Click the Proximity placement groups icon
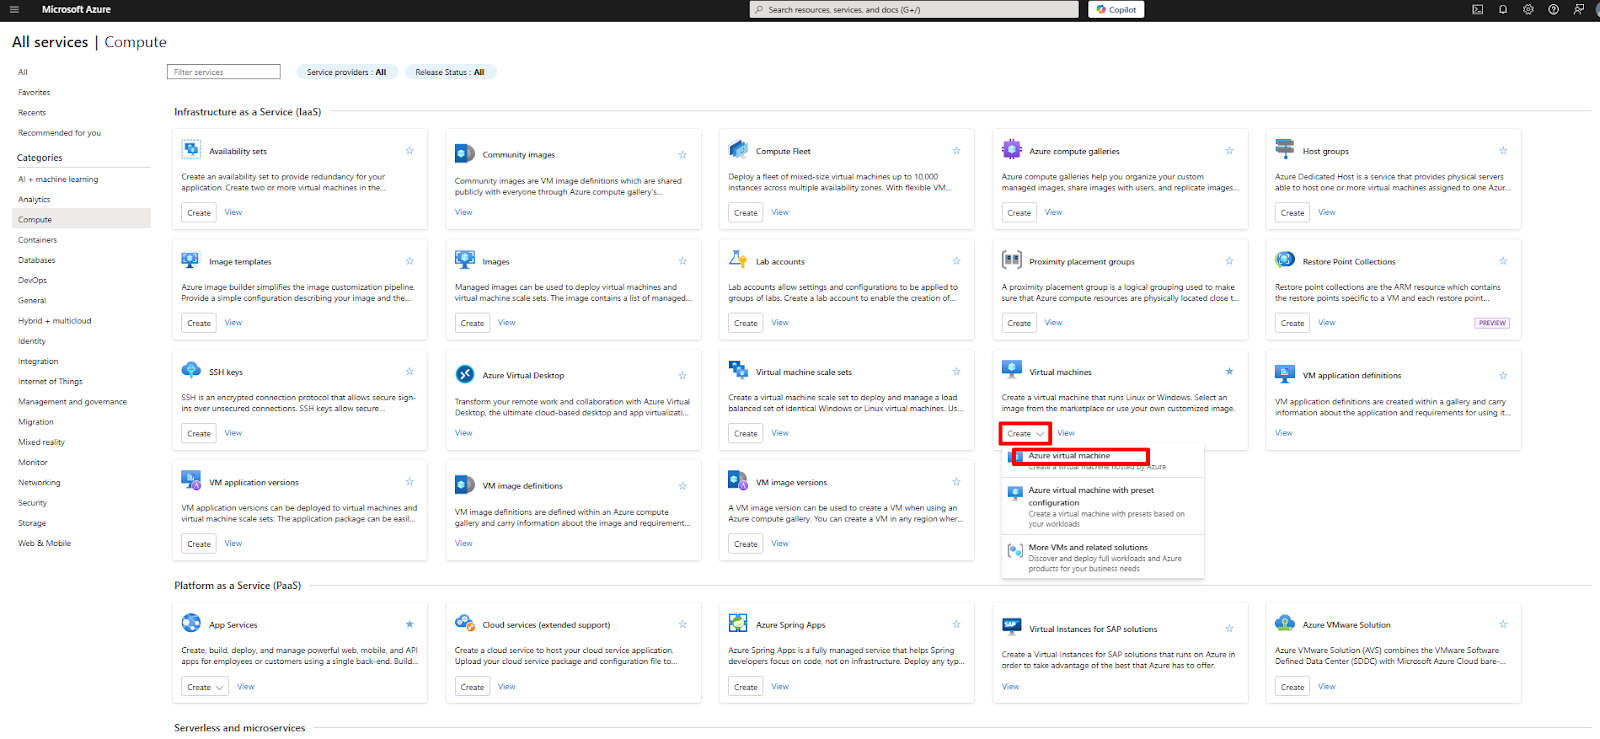The width and height of the screenshot is (1600, 739). tap(1011, 260)
